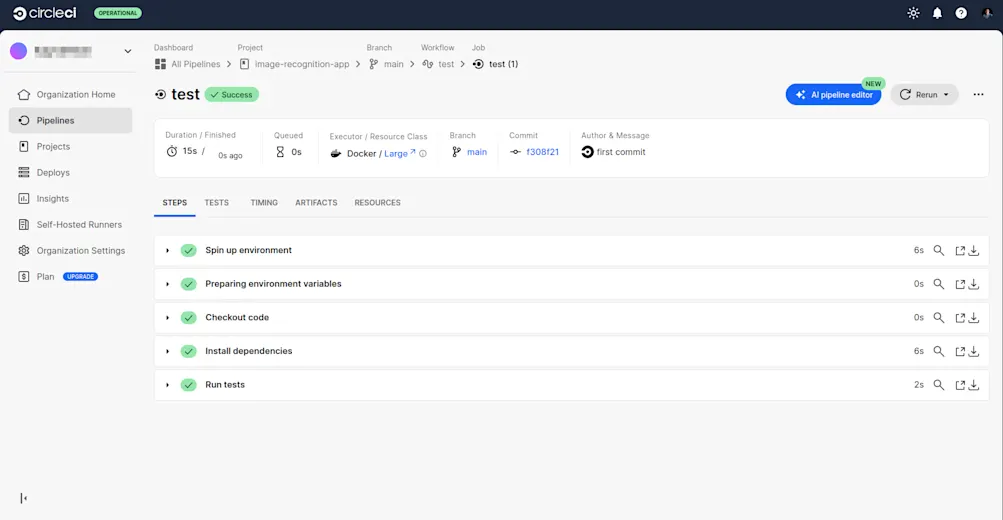Screen dimensions: 1003x520
Task: Open Checkout code output in new tab
Action: (x=960, y=318)
